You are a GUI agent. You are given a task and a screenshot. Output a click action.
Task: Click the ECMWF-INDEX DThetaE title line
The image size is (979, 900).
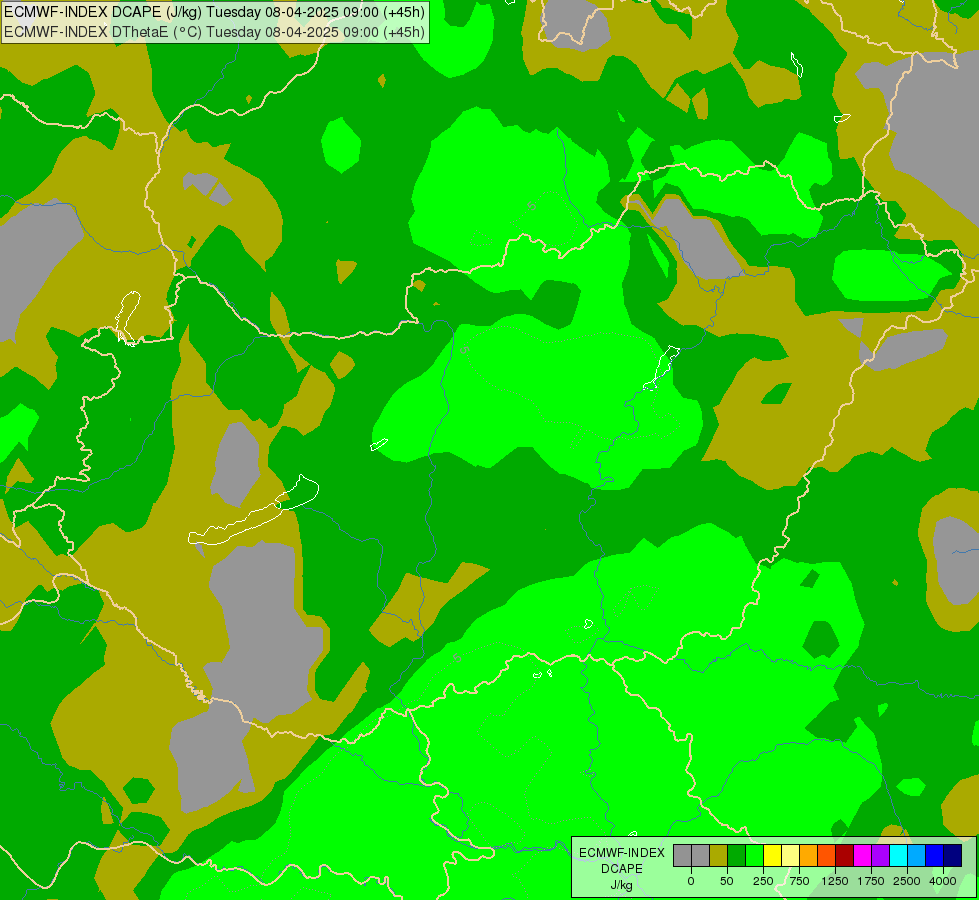click(x=215, y=32)
